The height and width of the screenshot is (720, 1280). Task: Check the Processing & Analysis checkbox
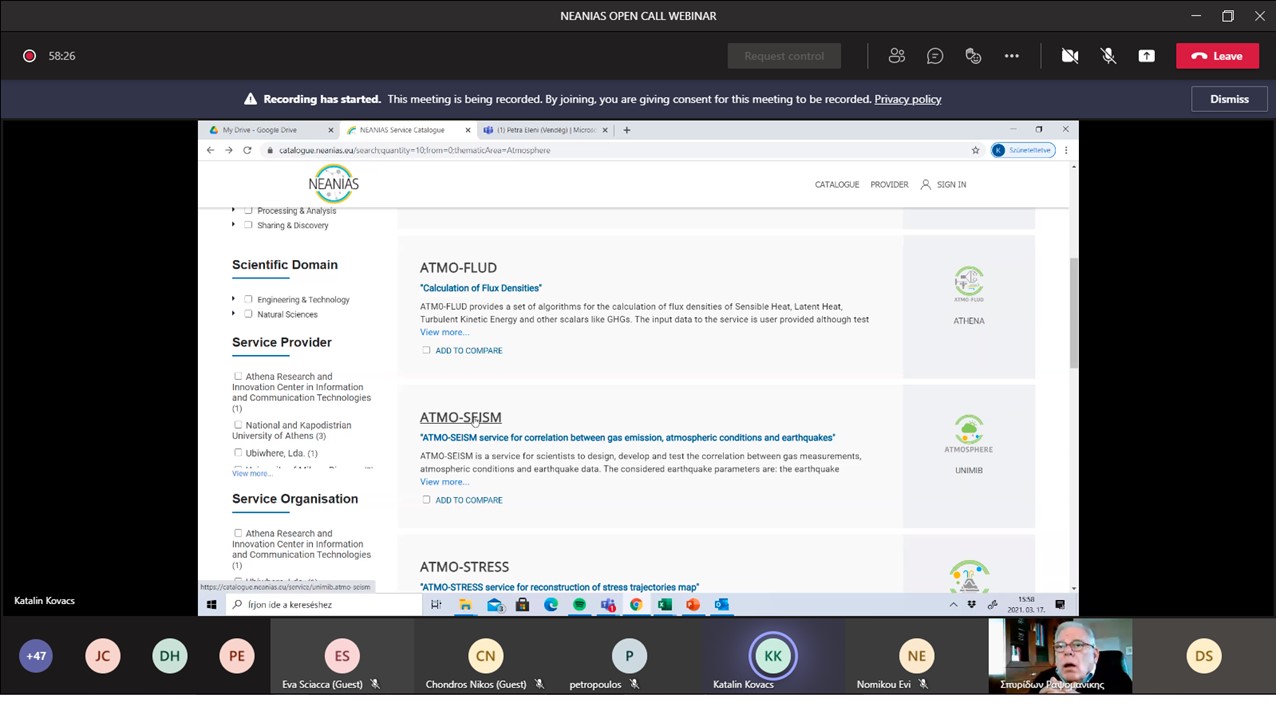pos(248,211)
